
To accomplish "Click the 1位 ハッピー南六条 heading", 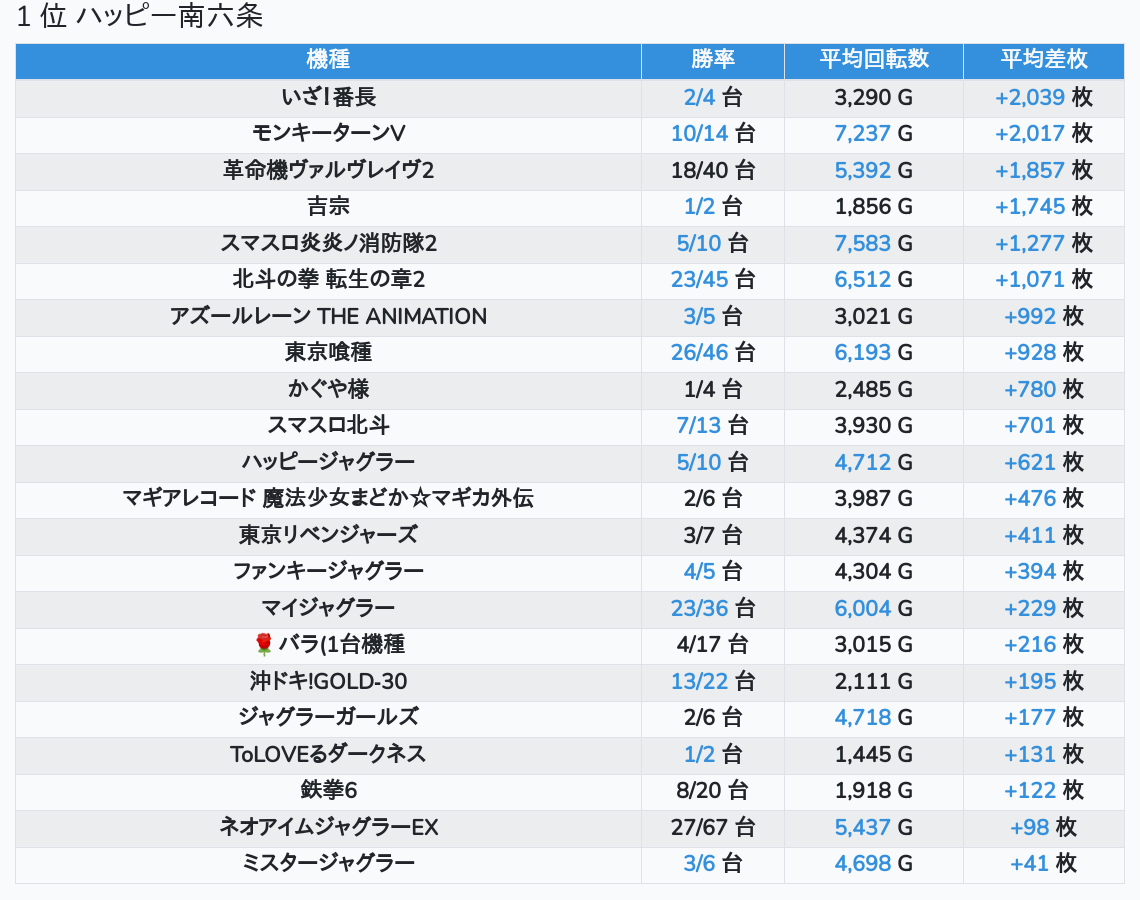I will pyautogui.click(x=140, y=17).
